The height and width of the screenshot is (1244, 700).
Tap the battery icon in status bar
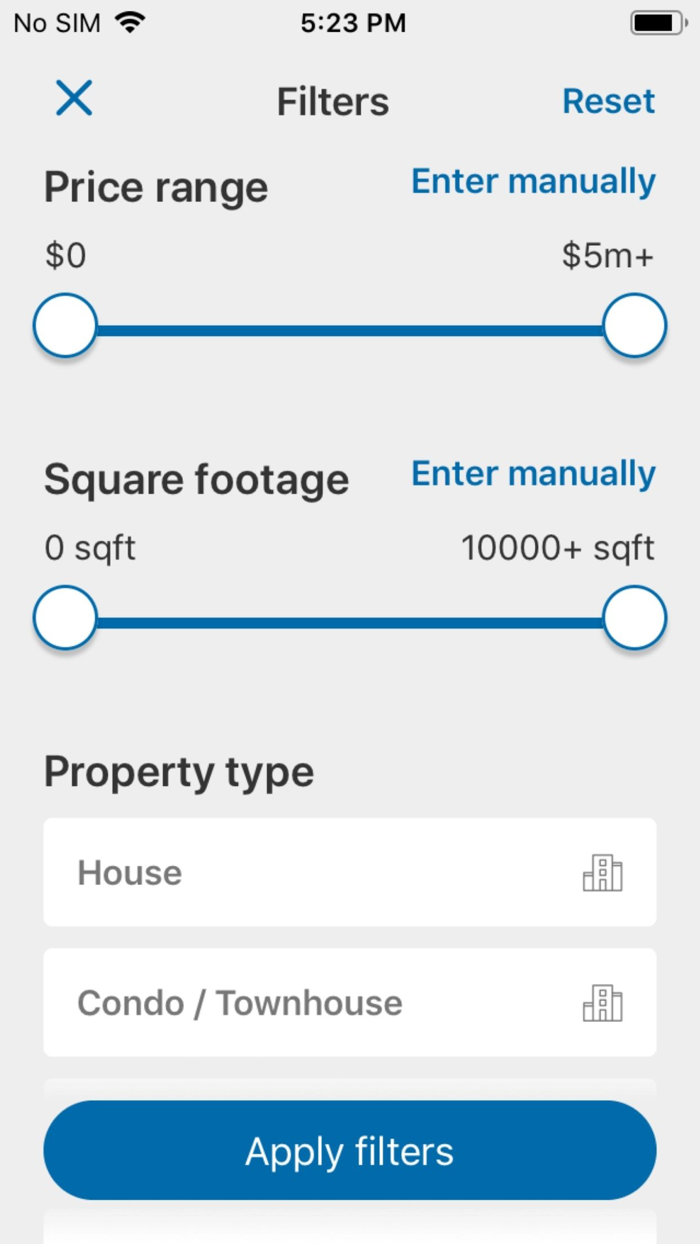click(657, 23)
